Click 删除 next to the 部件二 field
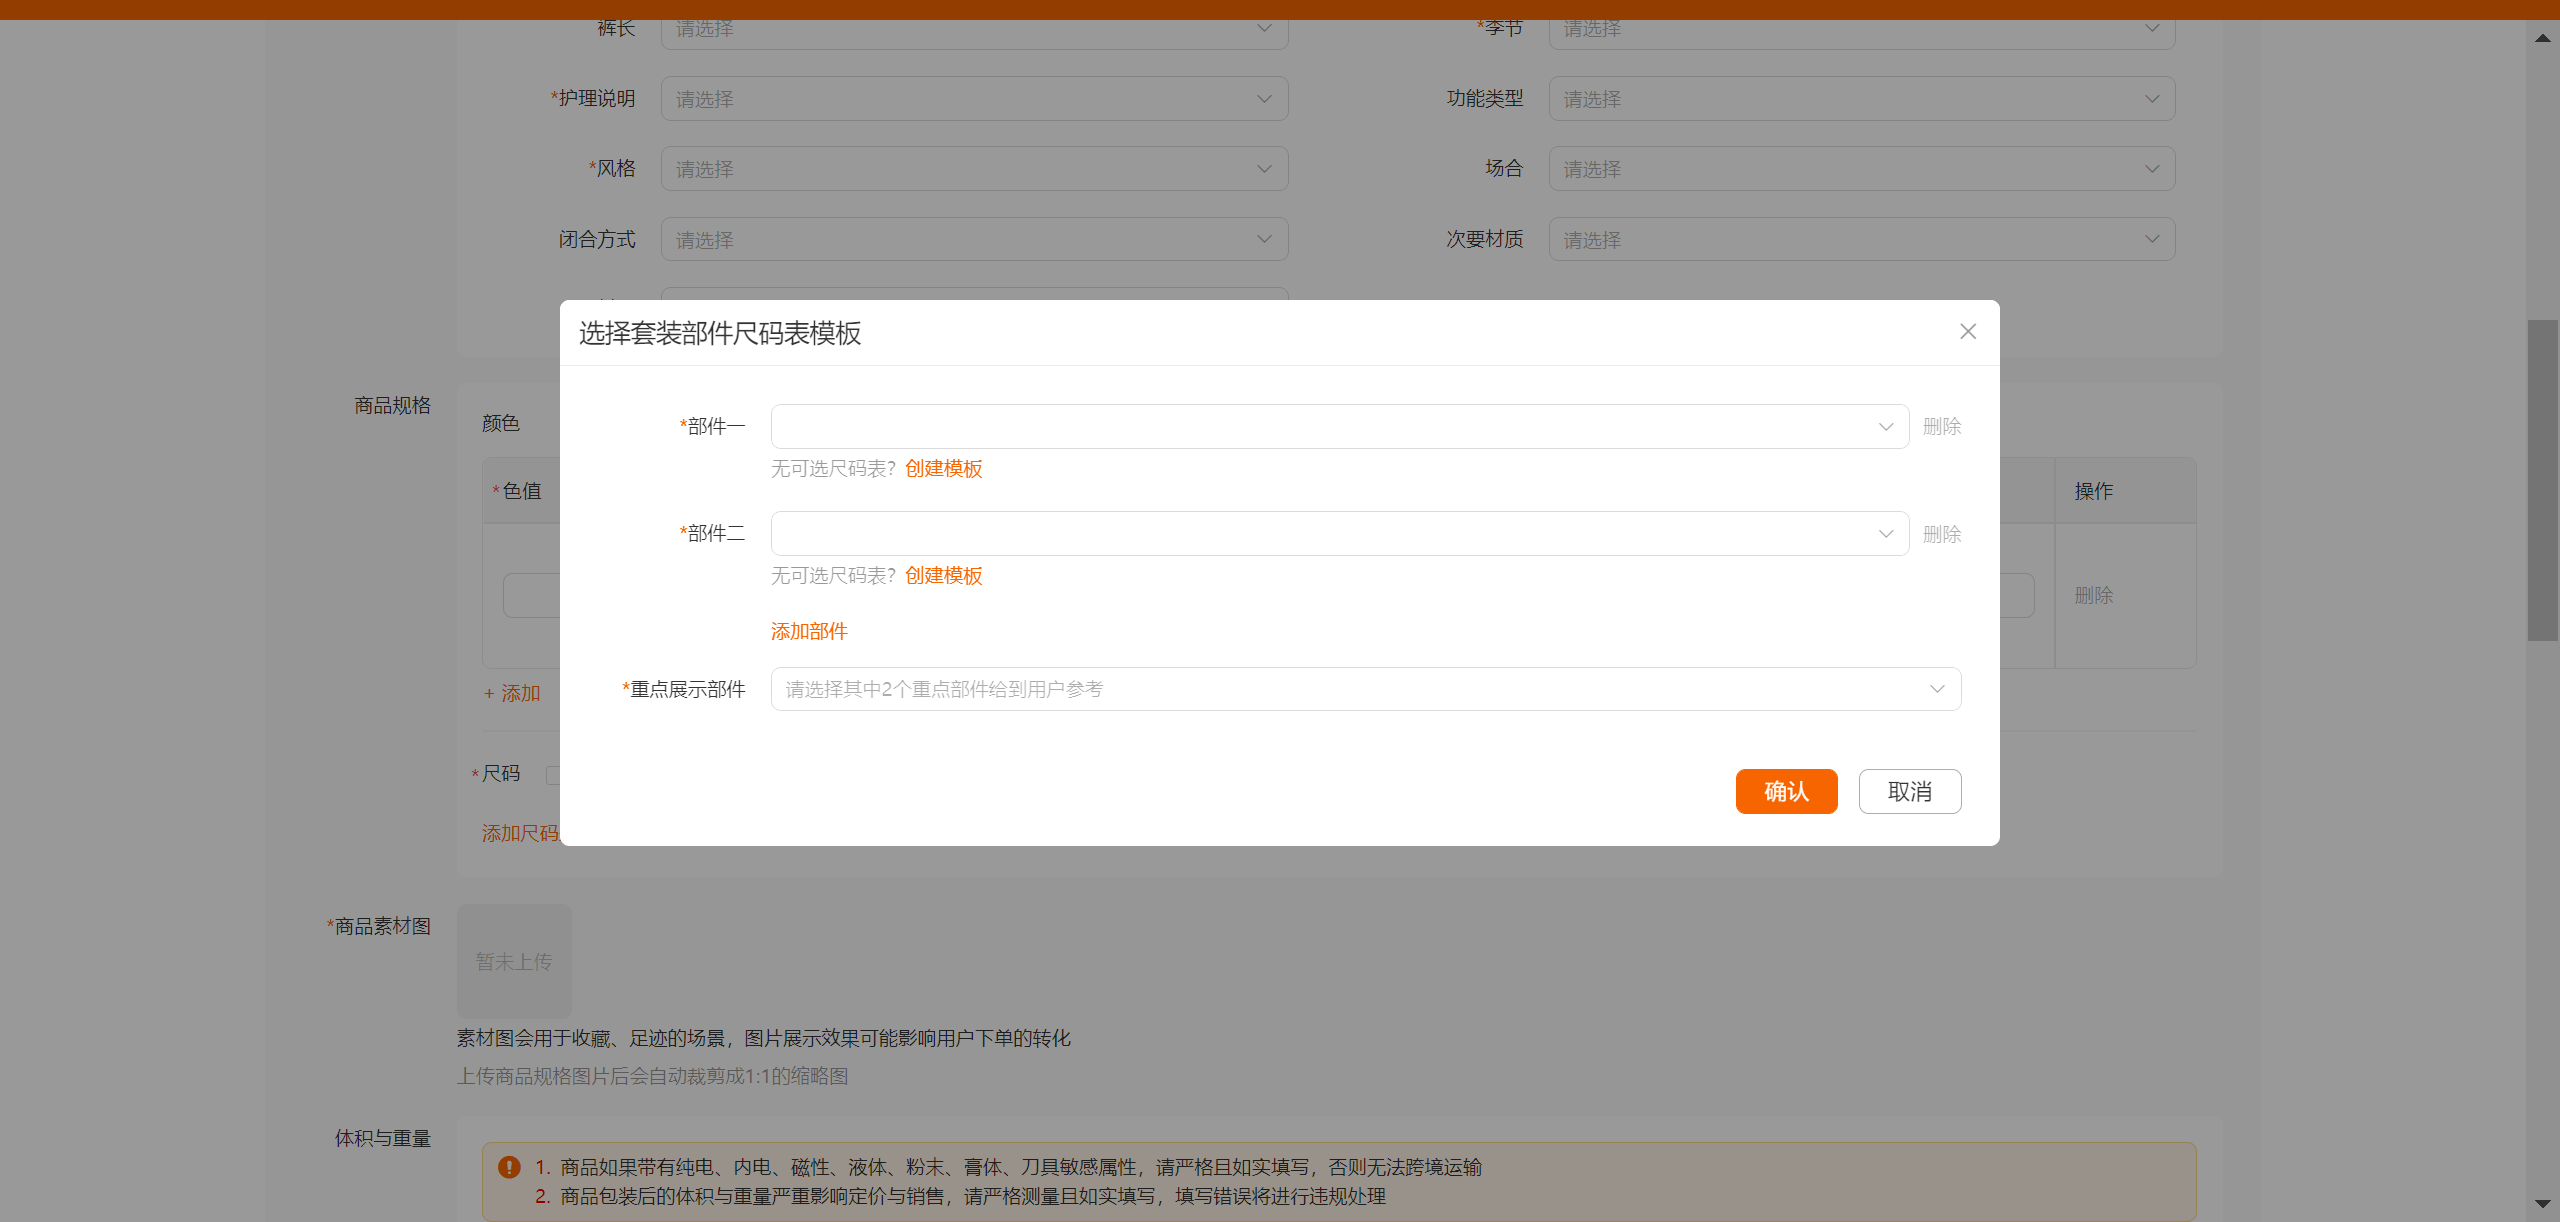The height and width of the screenshot is (1222, 2560). tap(1941, 533)
